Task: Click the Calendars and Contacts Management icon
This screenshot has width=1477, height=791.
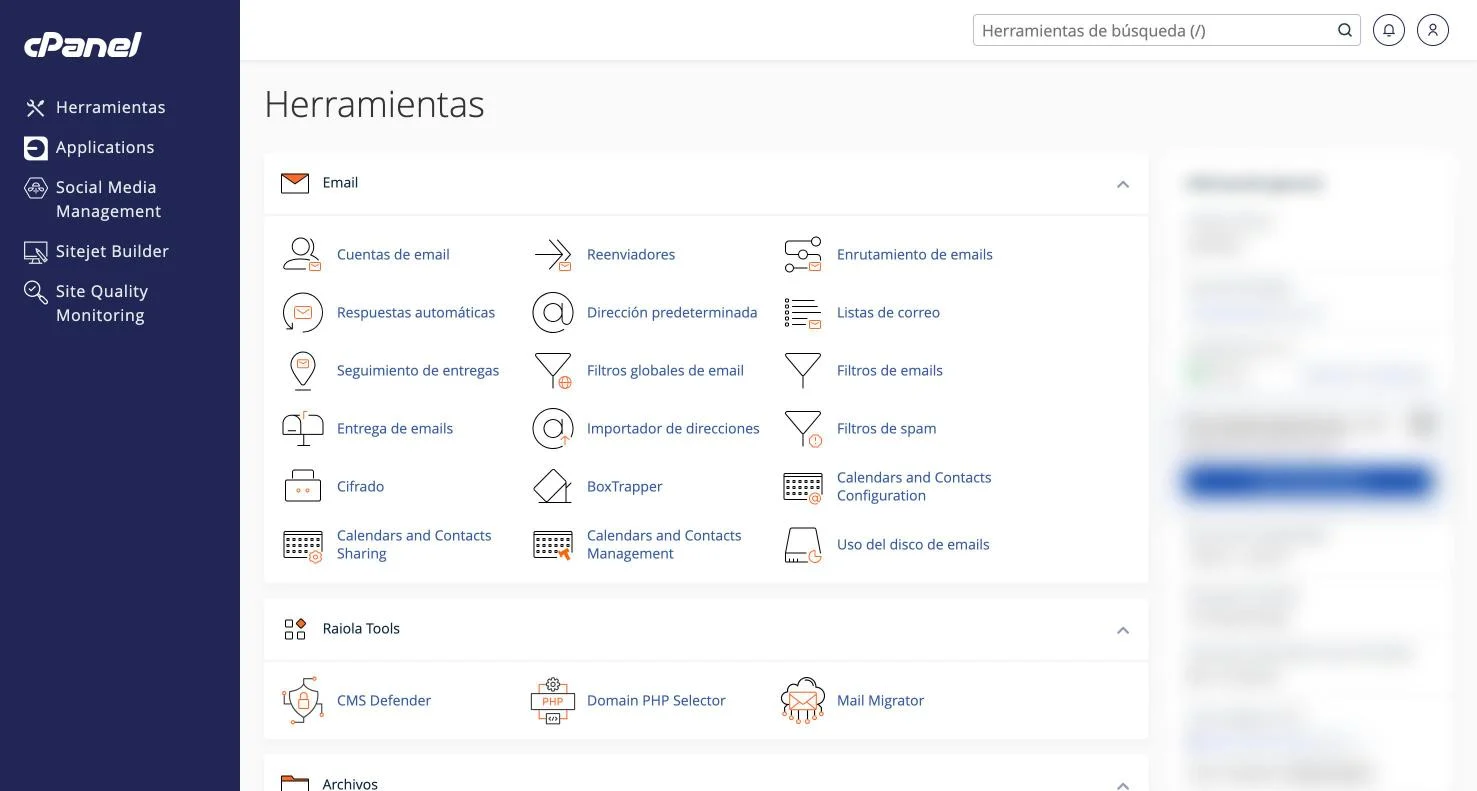Action: [552, 545]
